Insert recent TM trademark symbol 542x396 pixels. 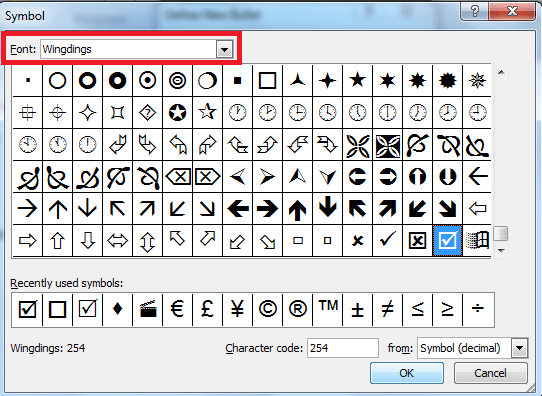coord(327,309)
